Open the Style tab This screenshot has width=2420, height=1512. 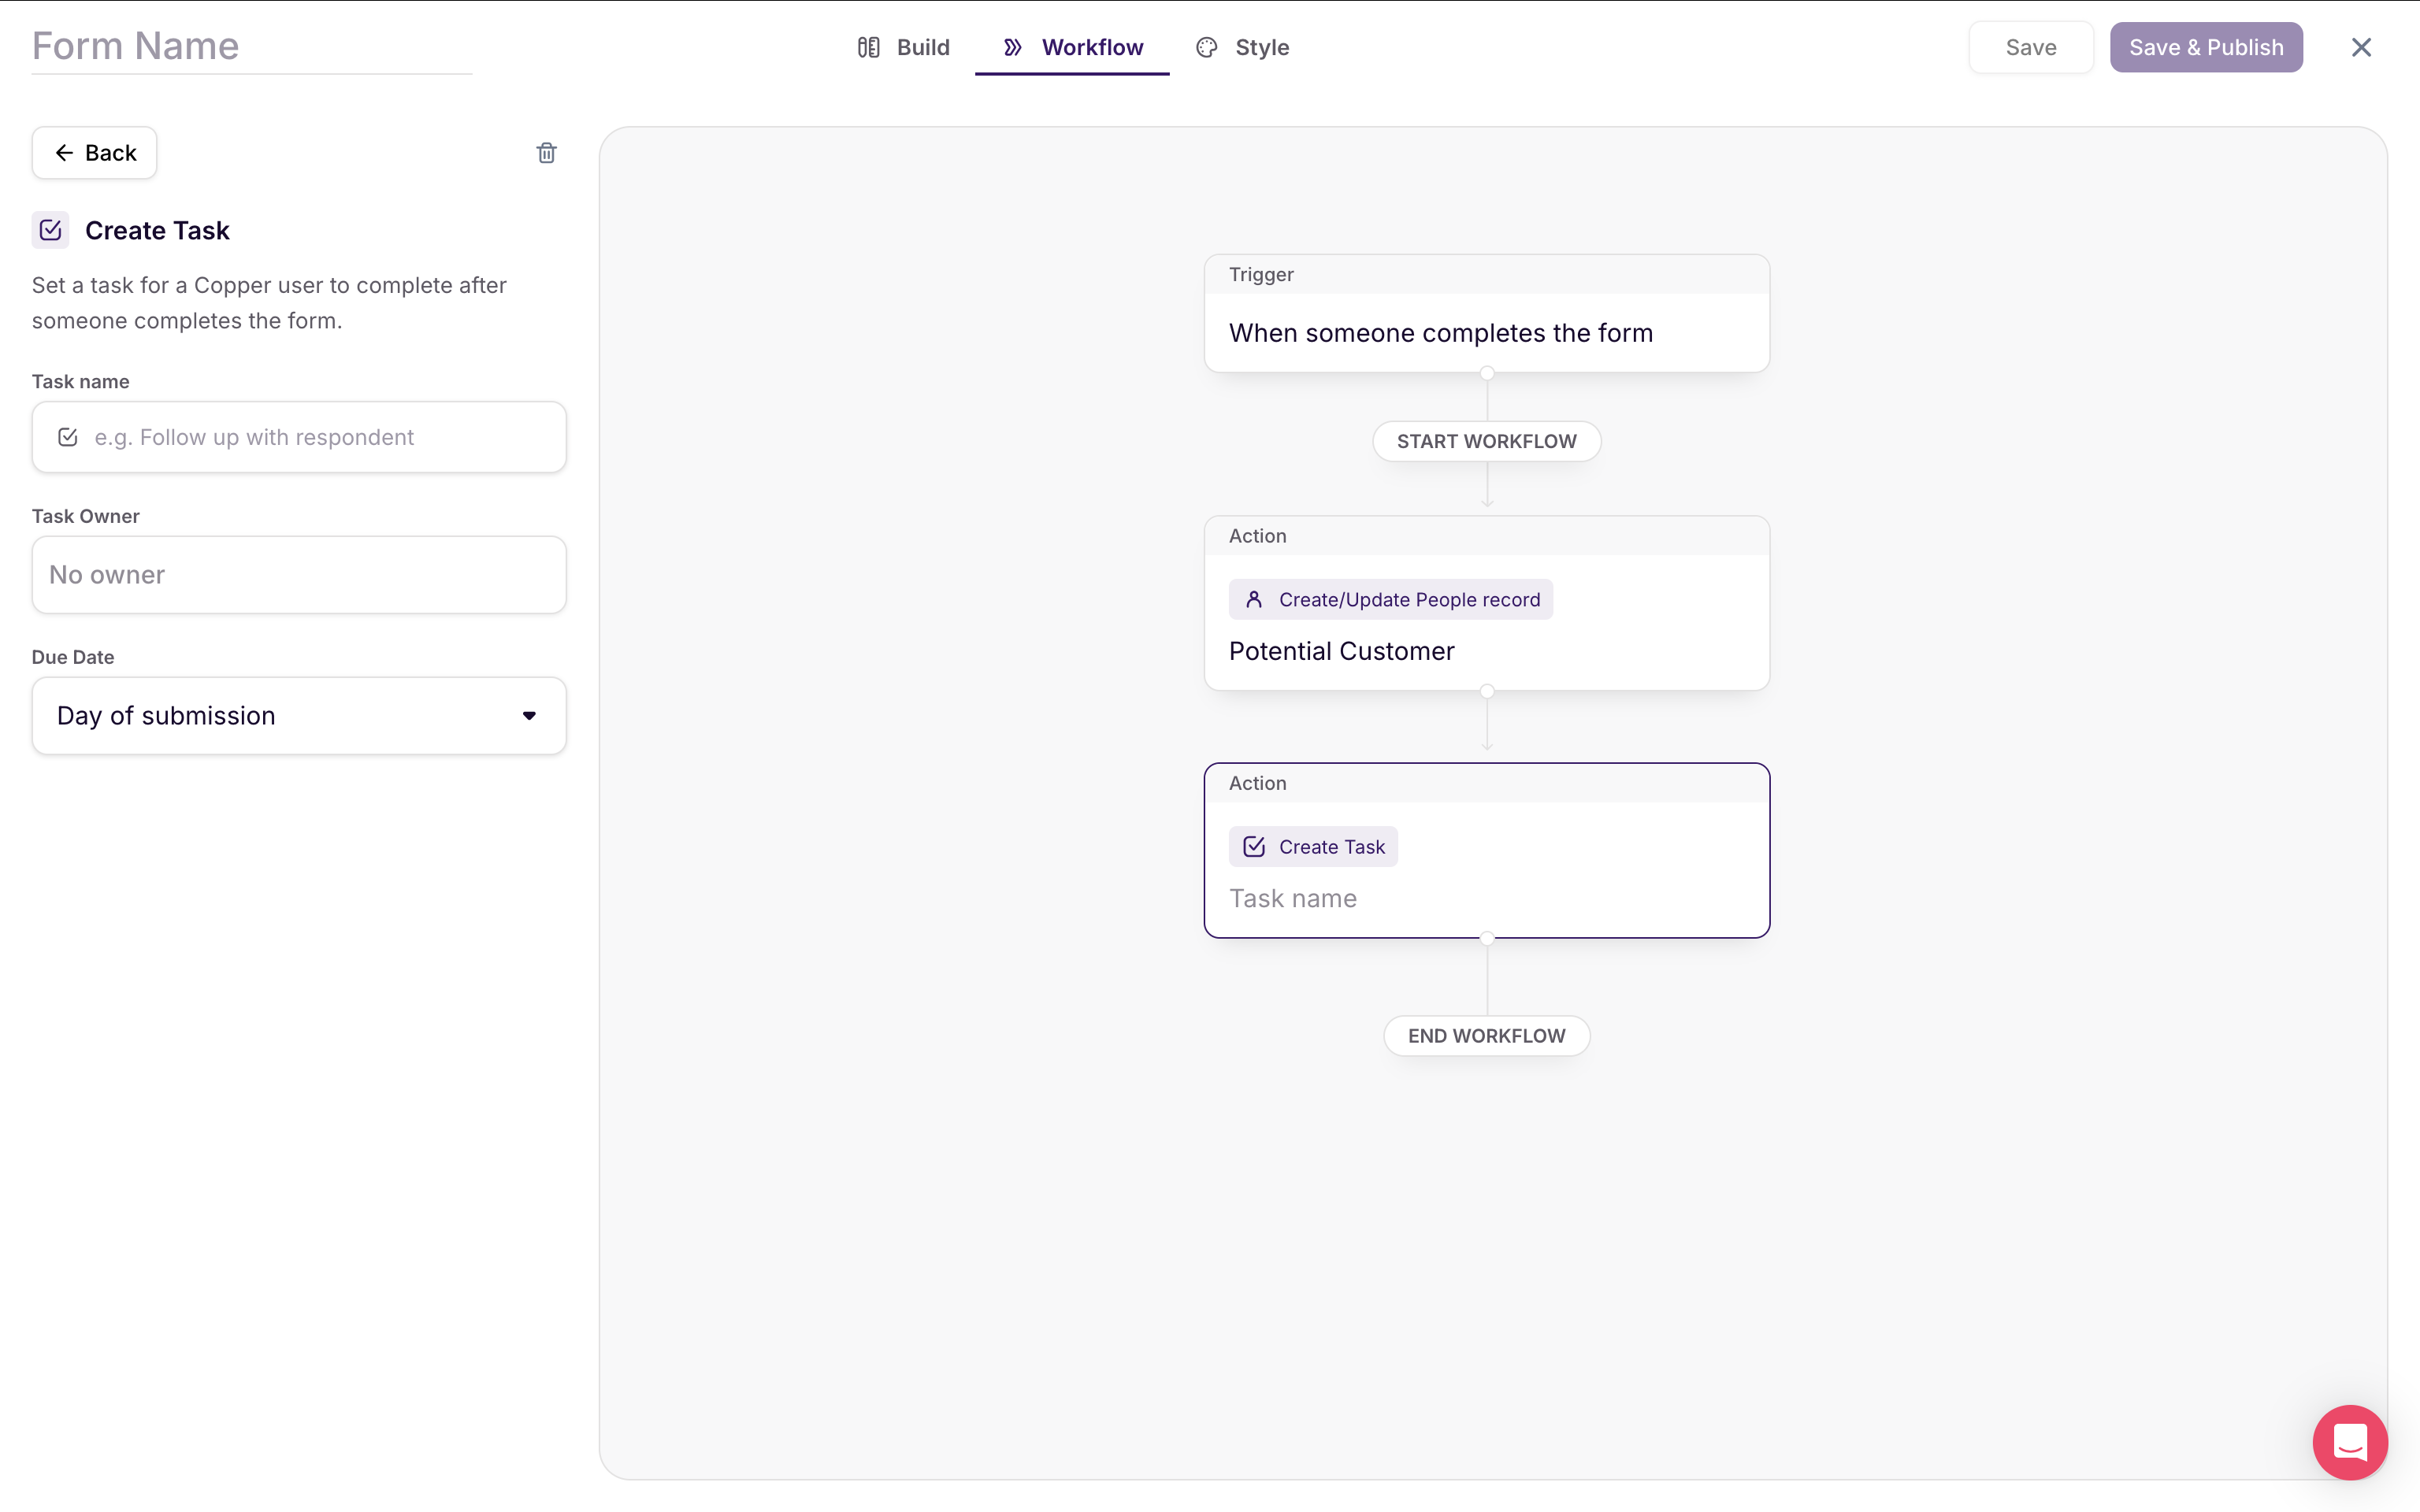[1242, 47]
